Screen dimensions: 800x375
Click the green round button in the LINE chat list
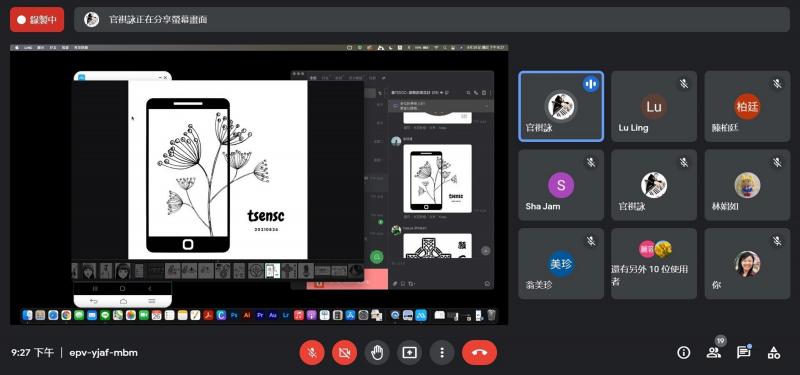377,258
